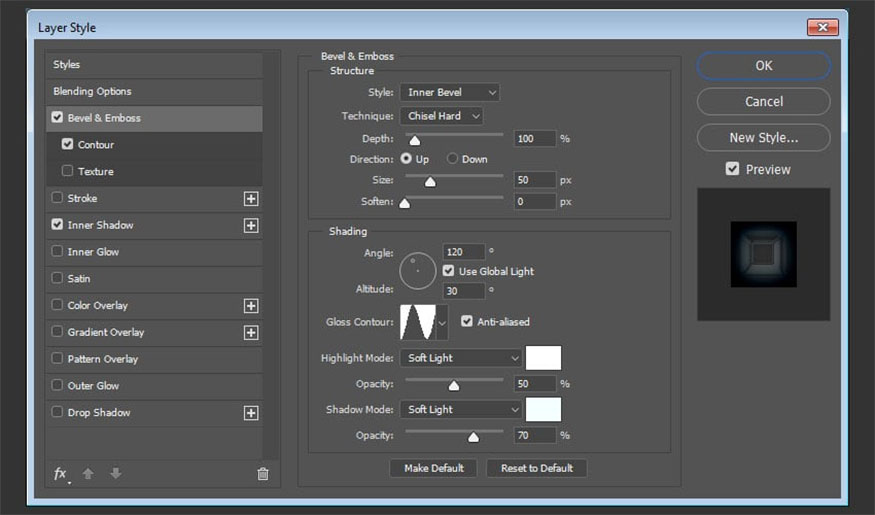This screenshot has height=515, width=875.
Task: Click the move effect up arrow
Action: (88, 474)
